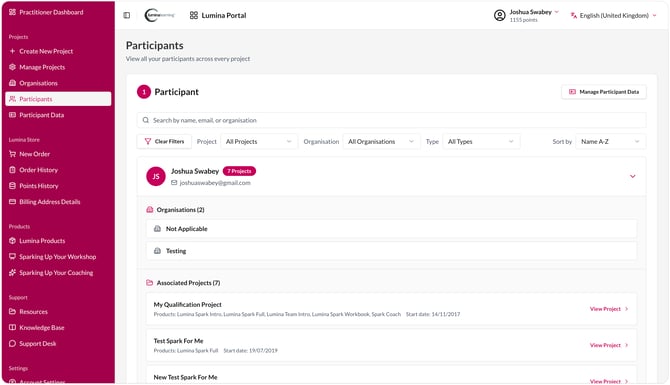This screenshot has height=385, width=670.
Task: Click the language translate icon
Action: pos(574,15)
